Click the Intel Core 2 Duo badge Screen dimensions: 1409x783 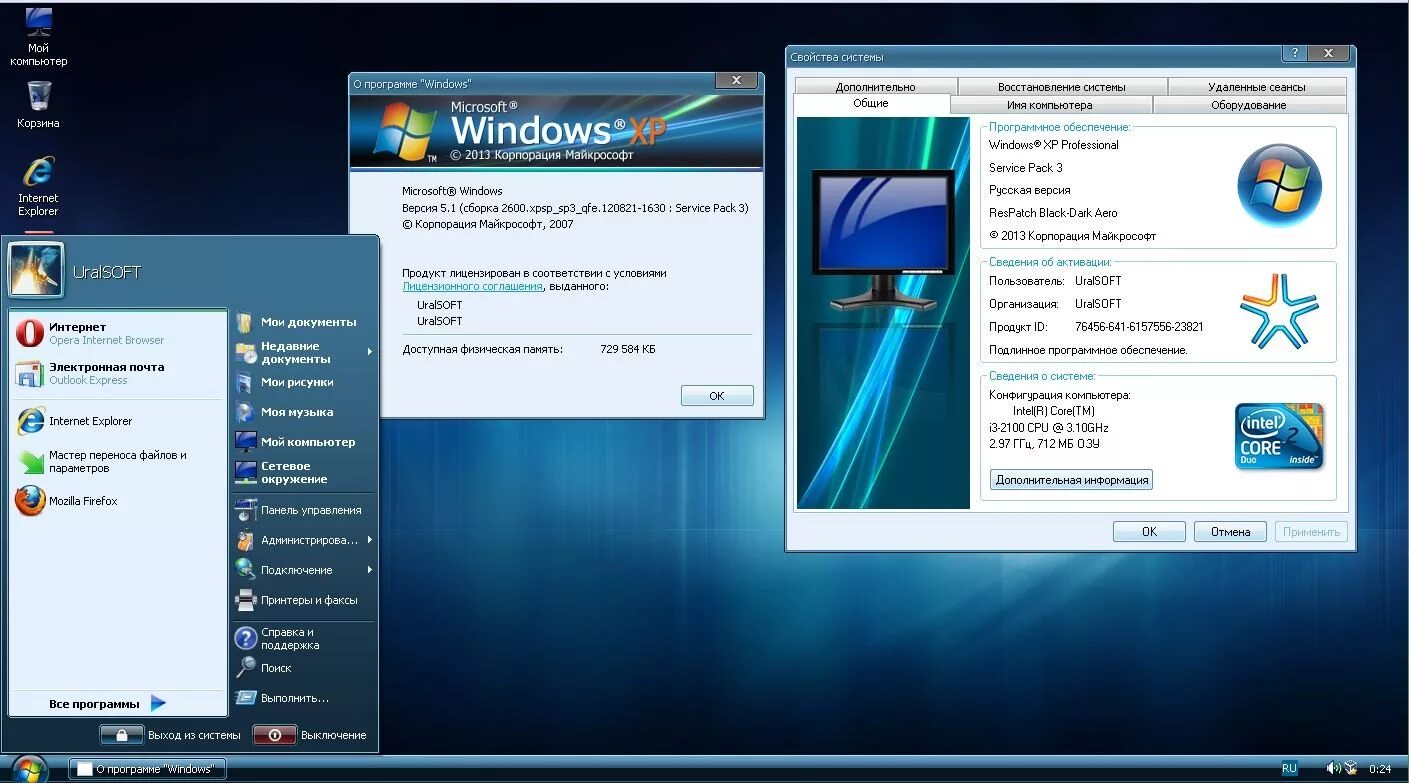tap(1279, 437)
